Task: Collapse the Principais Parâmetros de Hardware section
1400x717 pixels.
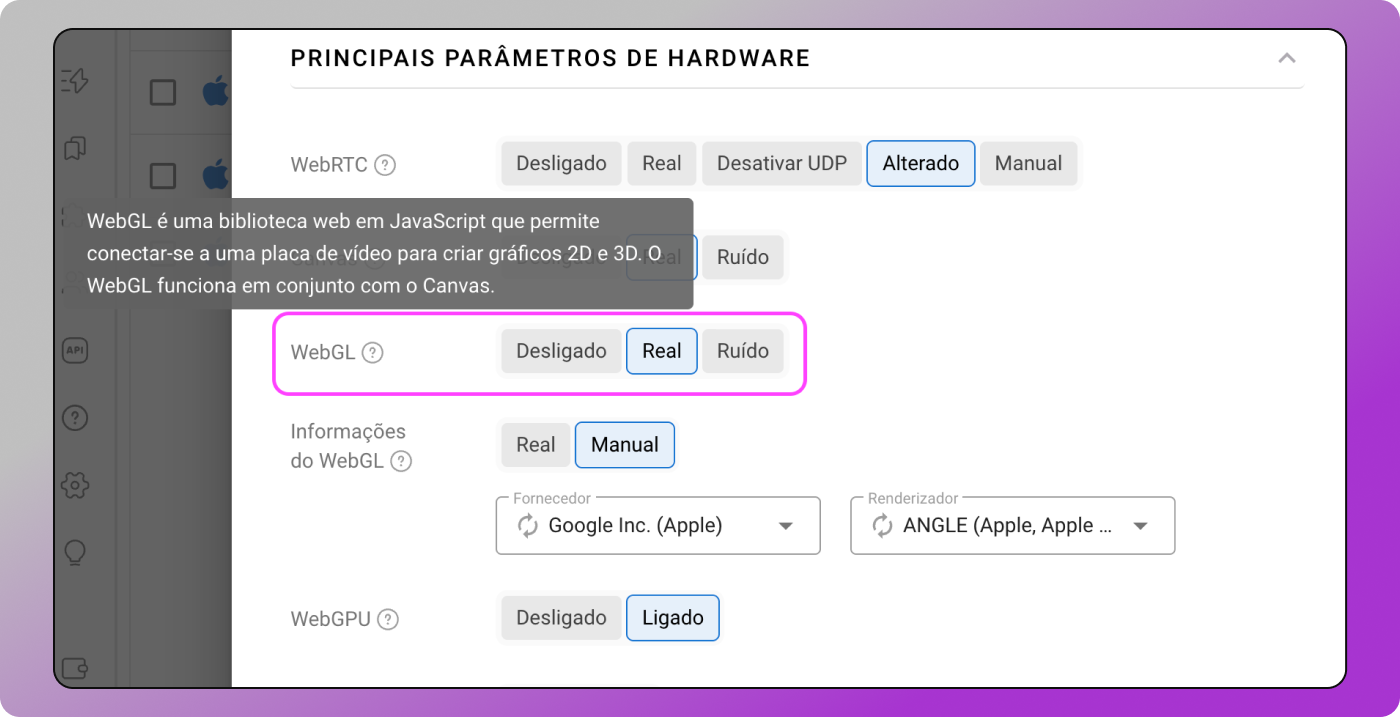Action: [1286, 58]
